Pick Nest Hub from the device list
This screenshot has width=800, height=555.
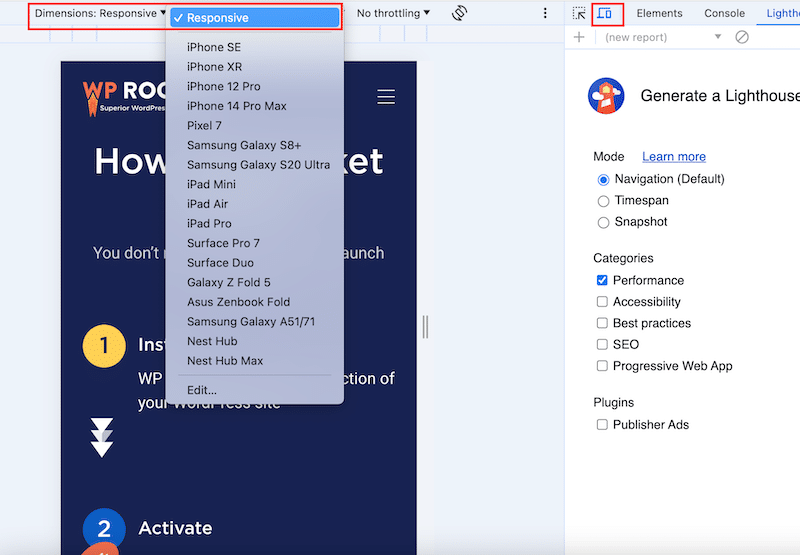(212, 341)
